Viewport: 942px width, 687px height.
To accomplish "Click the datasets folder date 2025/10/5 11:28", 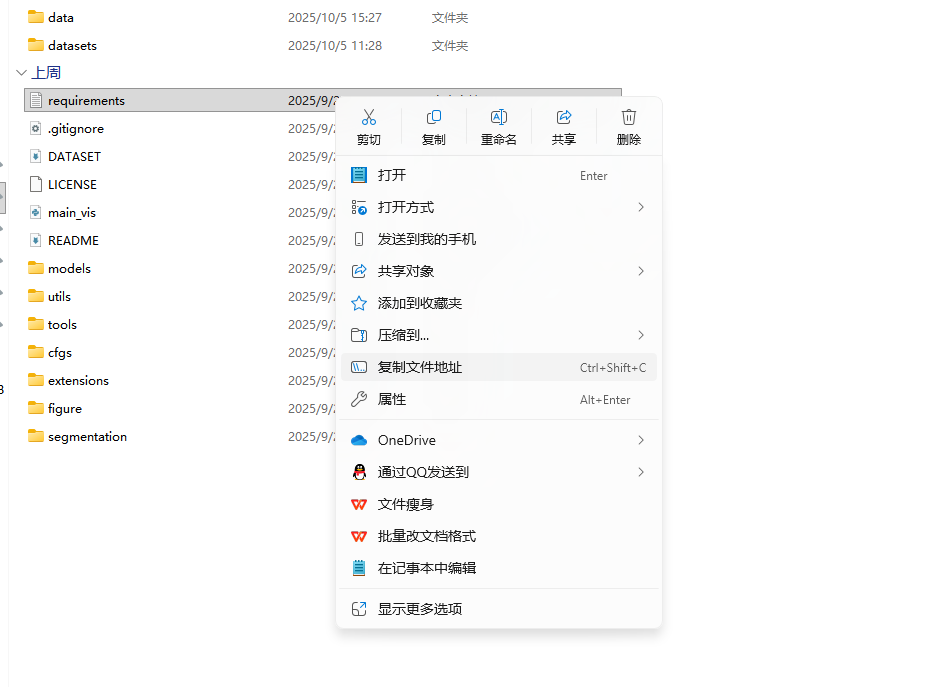I will click(335, 46).
